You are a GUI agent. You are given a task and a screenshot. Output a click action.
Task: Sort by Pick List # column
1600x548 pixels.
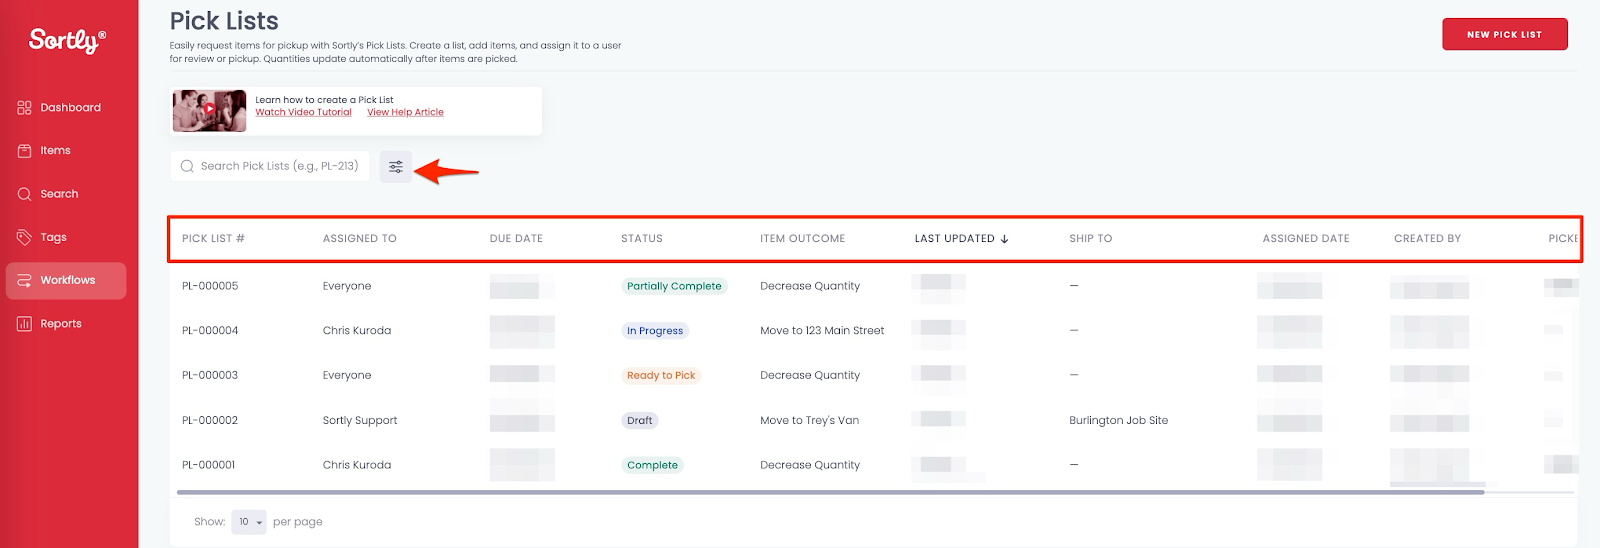213,239
